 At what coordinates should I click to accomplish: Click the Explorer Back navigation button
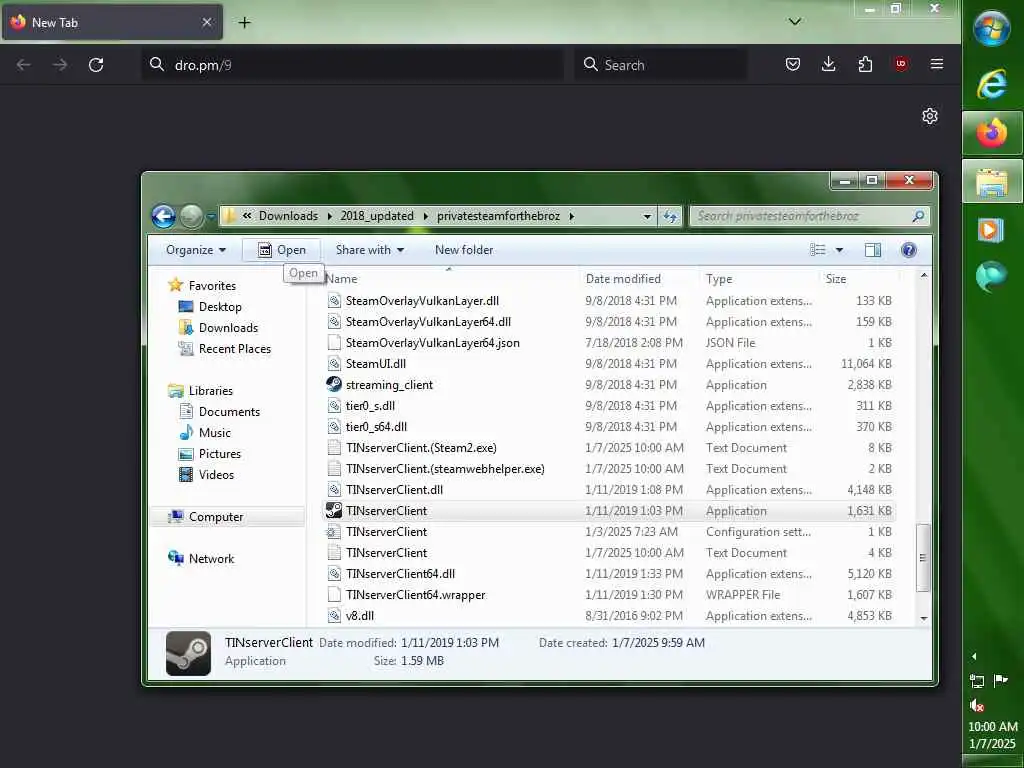(x=163, y=216)
